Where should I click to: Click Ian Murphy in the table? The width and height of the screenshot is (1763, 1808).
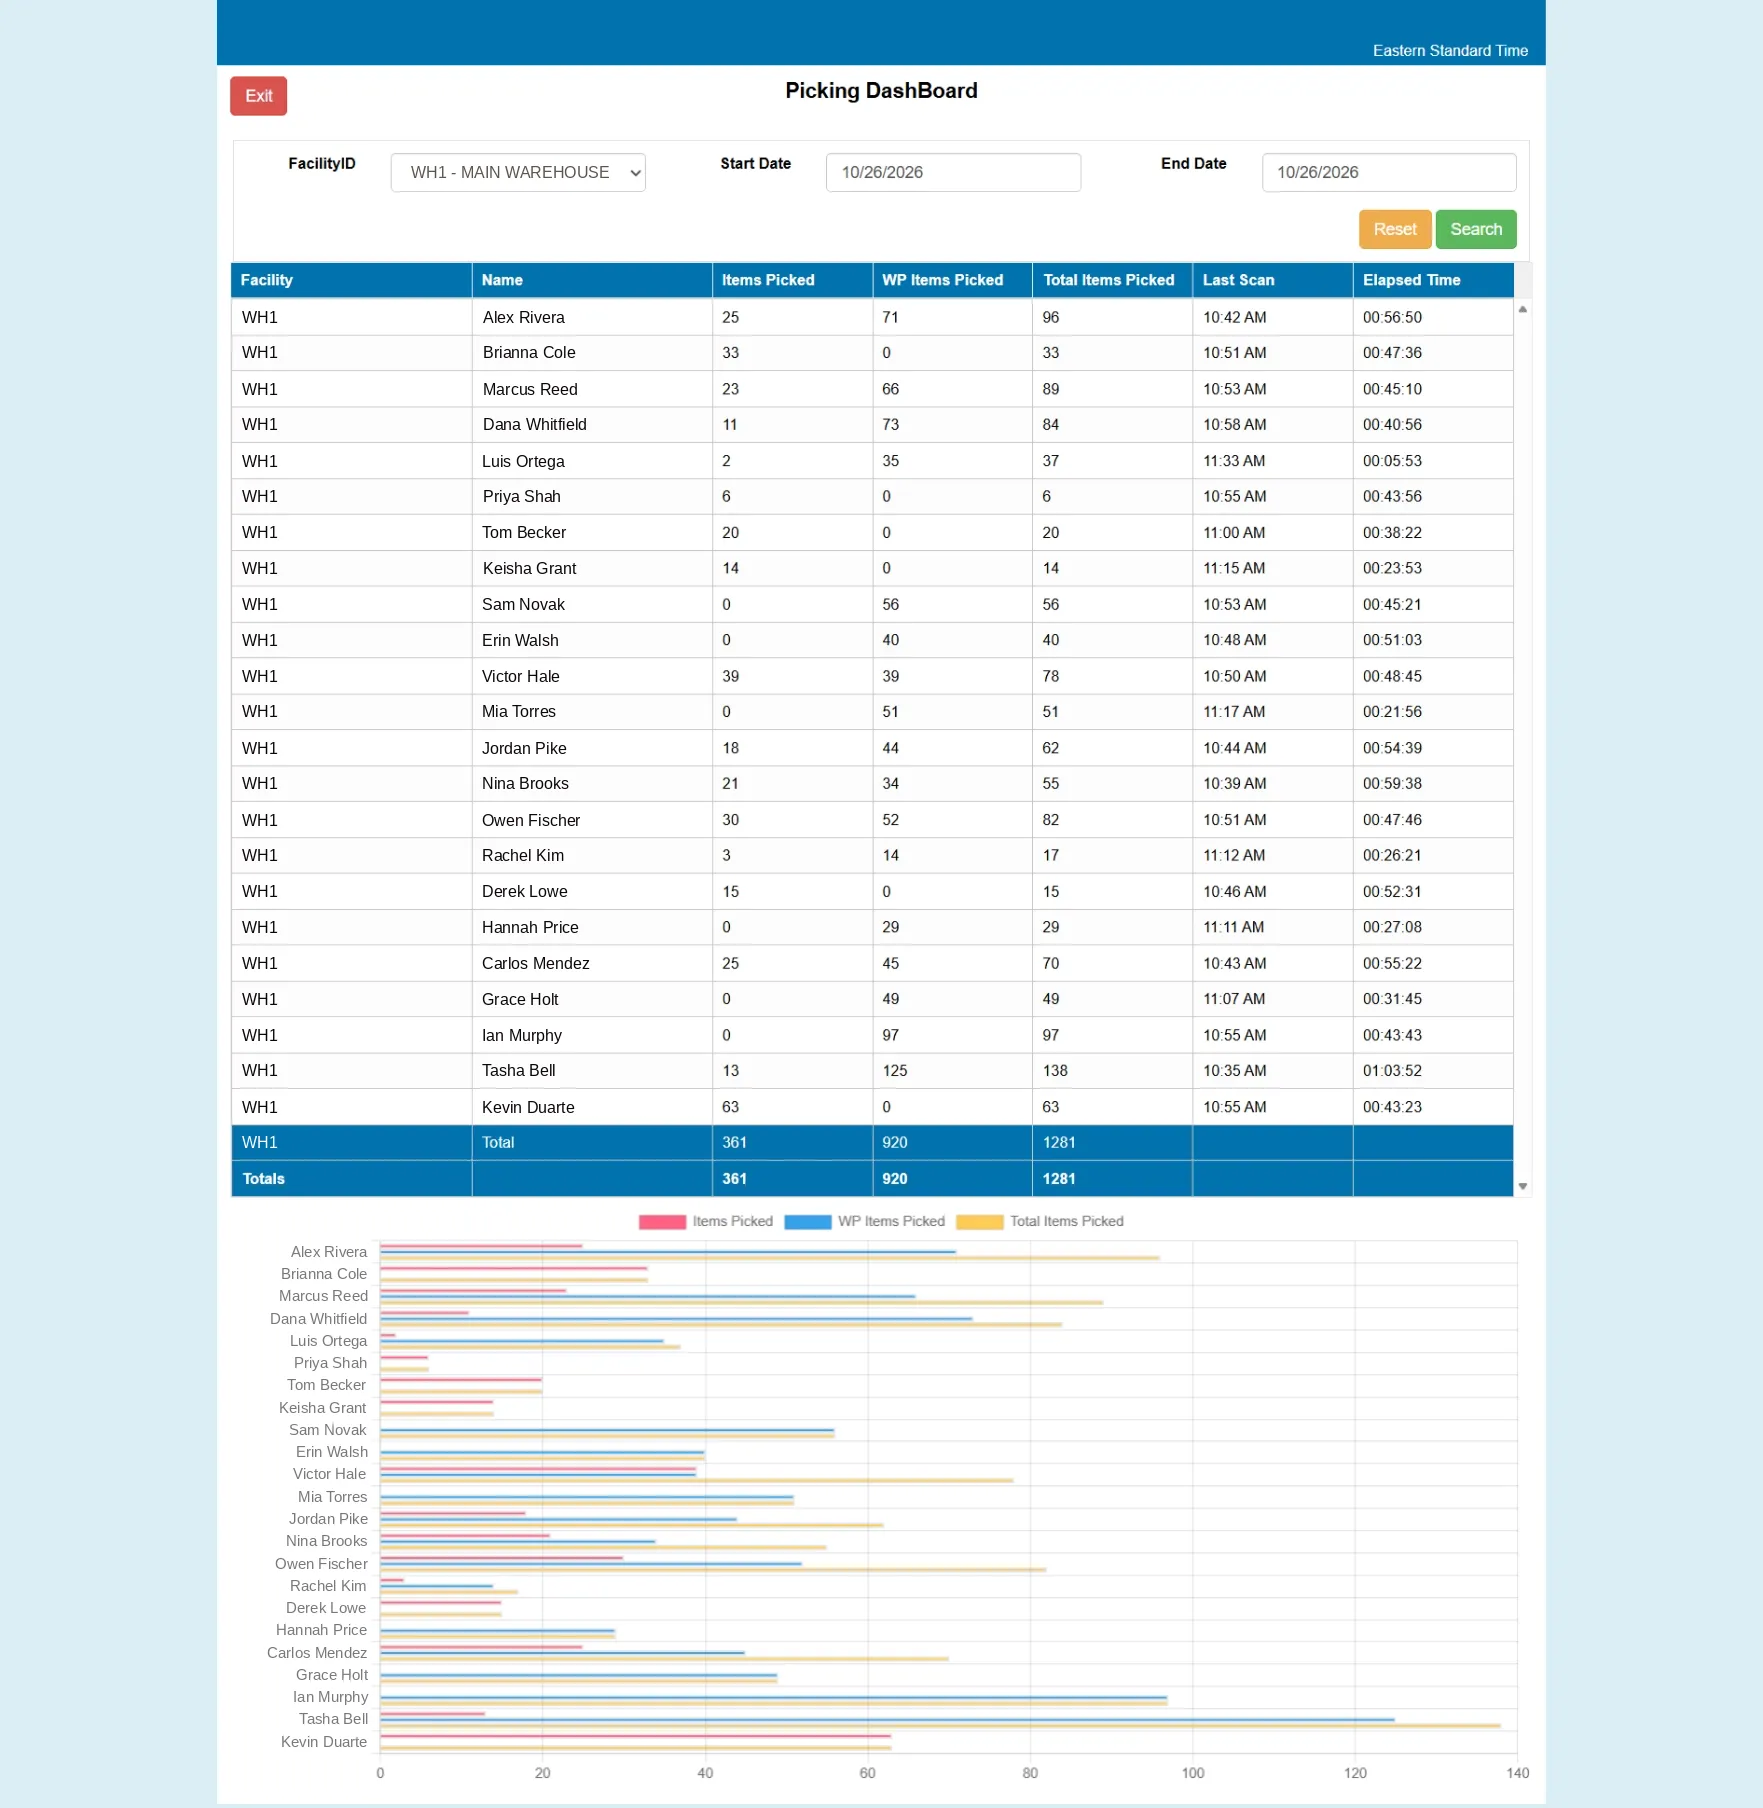coord(522,1035)
